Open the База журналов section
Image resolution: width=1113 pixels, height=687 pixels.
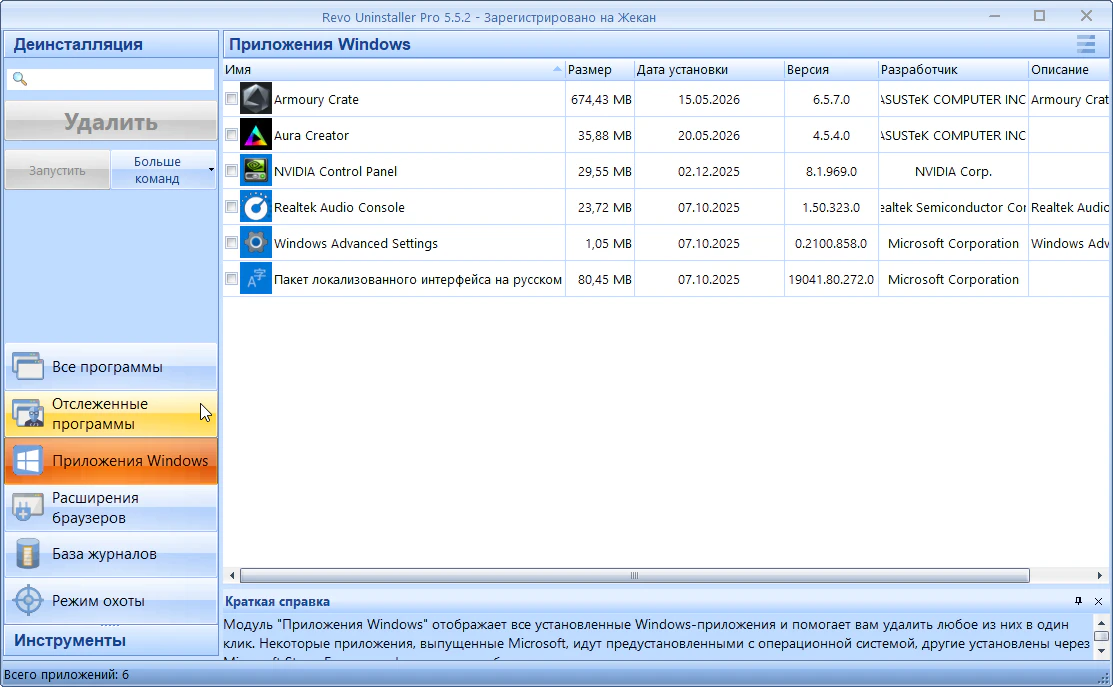(111, 554)
